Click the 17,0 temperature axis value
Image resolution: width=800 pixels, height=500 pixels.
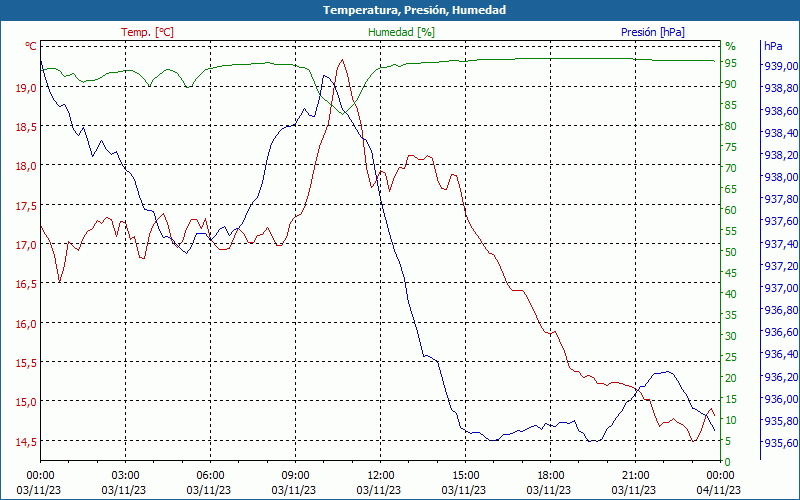26,245
